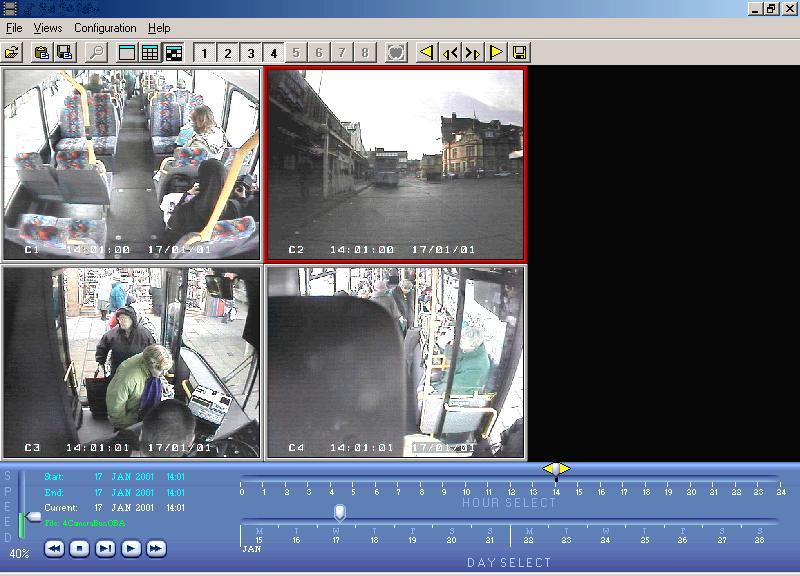
Task: Click the yellow save clip icon
Action: [519, 52]
